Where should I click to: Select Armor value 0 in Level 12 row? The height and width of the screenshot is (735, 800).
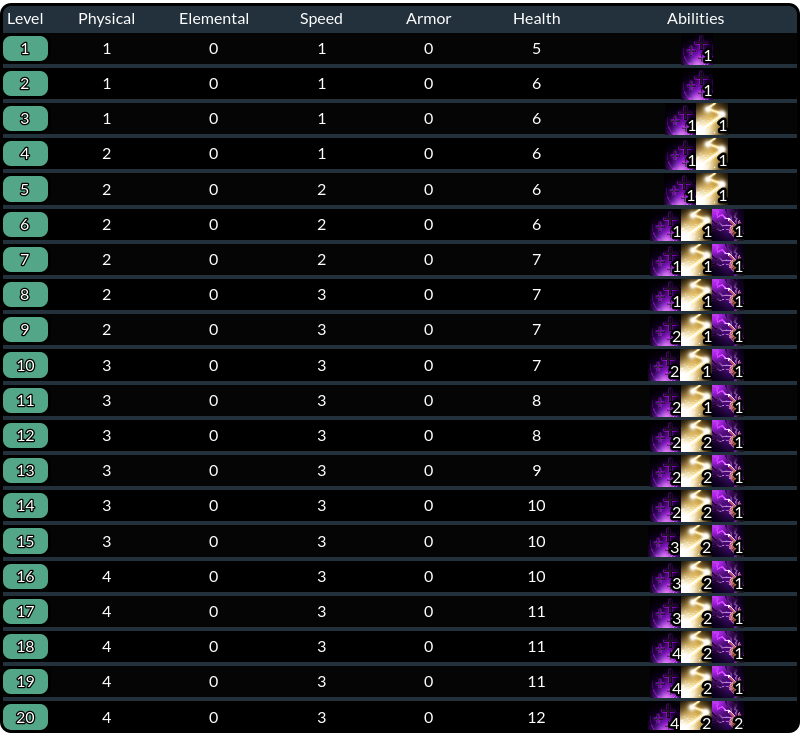(x=429, y=436)
